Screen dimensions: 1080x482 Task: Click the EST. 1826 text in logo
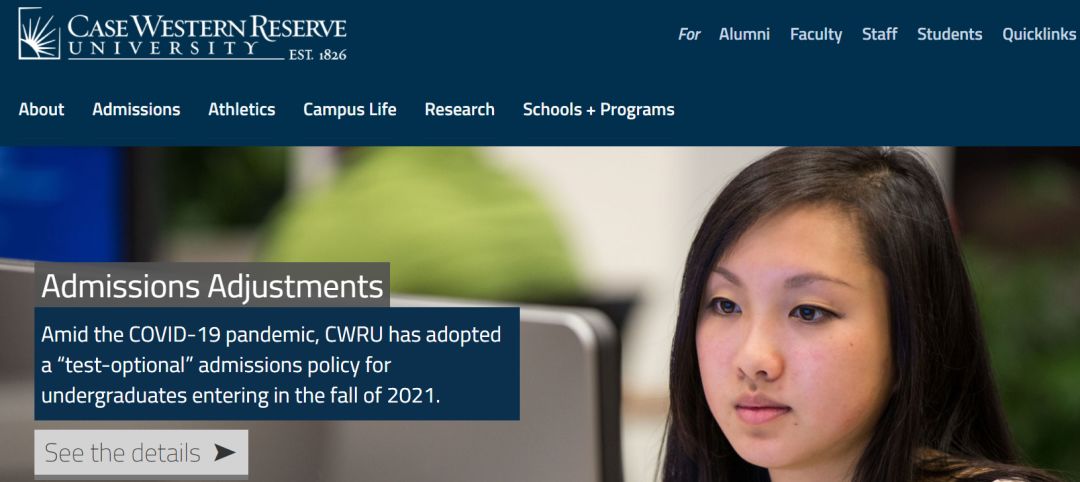point(317,55)
